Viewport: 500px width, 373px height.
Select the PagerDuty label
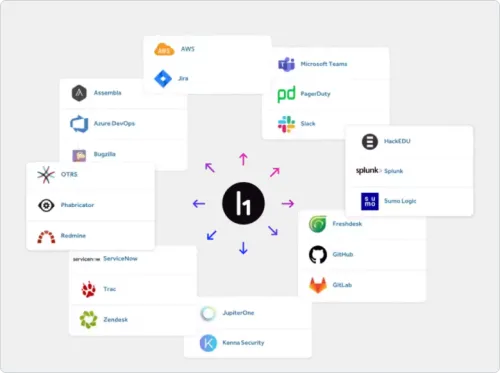(x=315, y=94)
